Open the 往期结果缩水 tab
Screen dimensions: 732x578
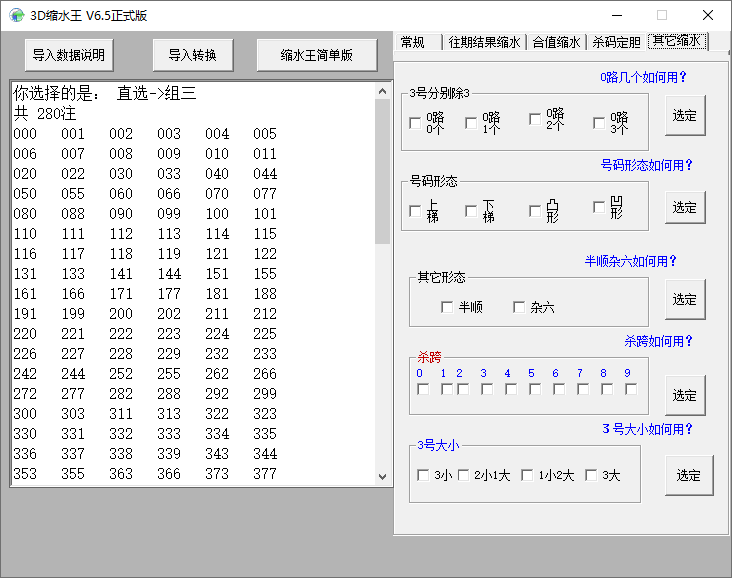pyautogui.click(x=484, y=42)
